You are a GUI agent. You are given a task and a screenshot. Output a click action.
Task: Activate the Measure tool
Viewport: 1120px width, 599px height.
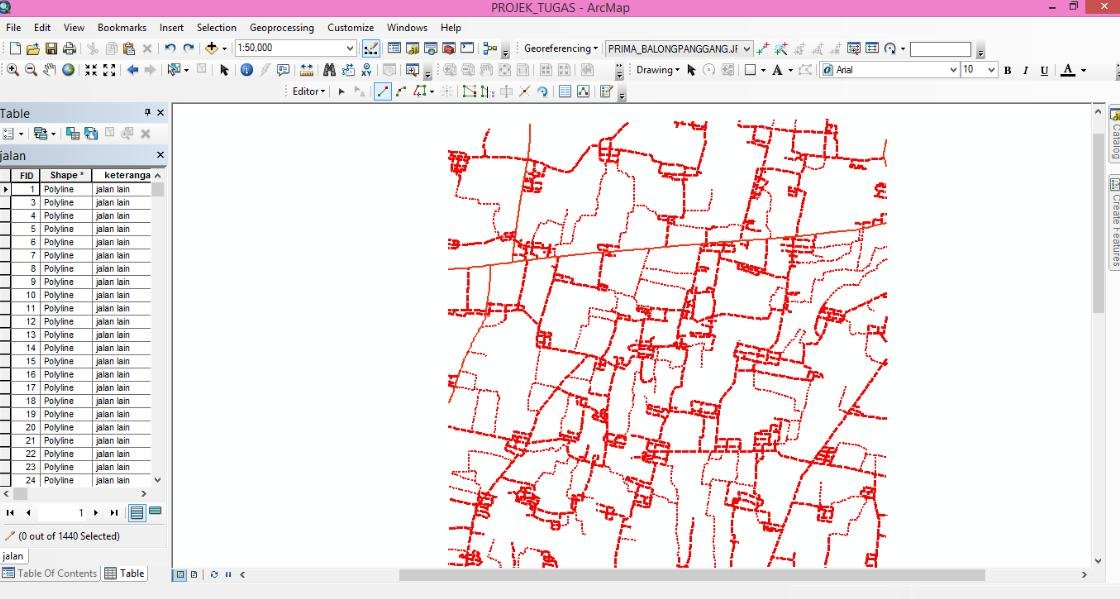pyautogui.click(x=307, y=69)
